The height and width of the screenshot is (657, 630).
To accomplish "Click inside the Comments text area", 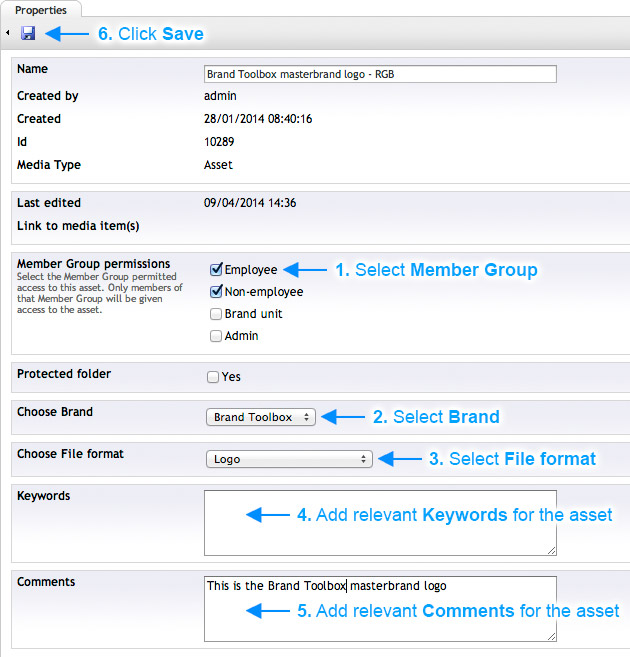I will point(380,608).
